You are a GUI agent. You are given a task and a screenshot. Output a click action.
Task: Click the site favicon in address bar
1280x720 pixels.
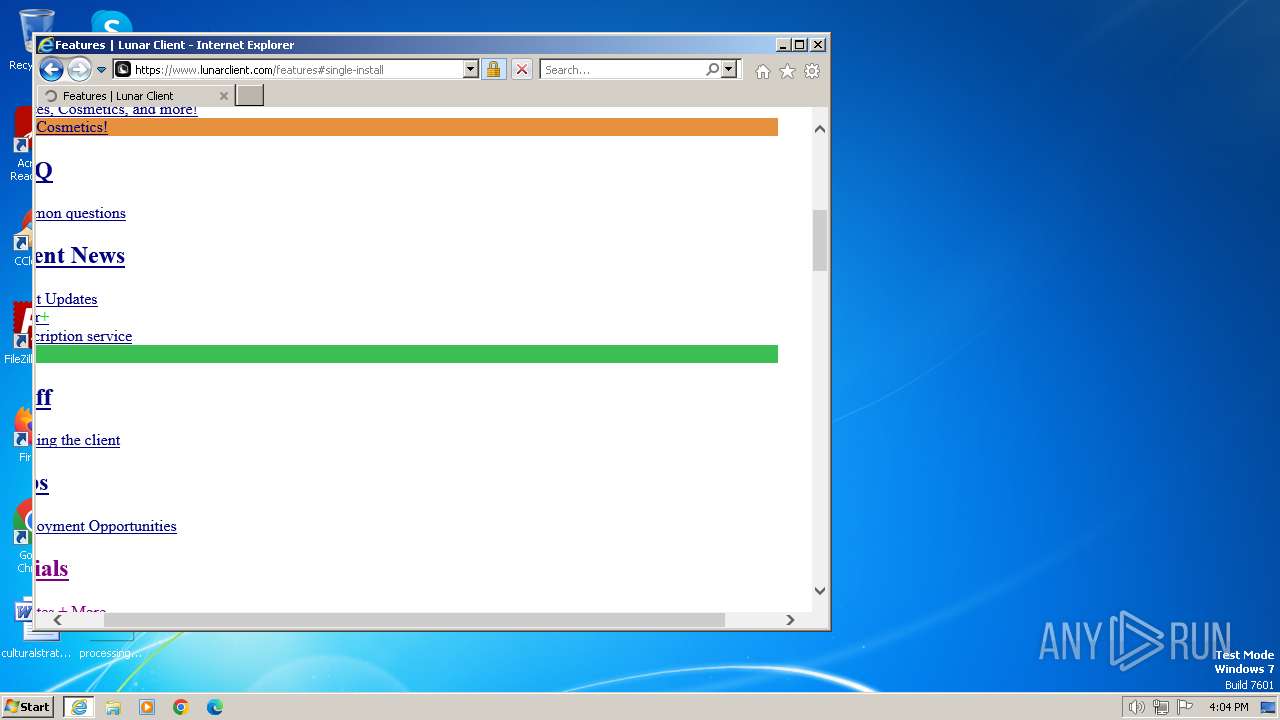pyautogui.click(x=123, y=69)
